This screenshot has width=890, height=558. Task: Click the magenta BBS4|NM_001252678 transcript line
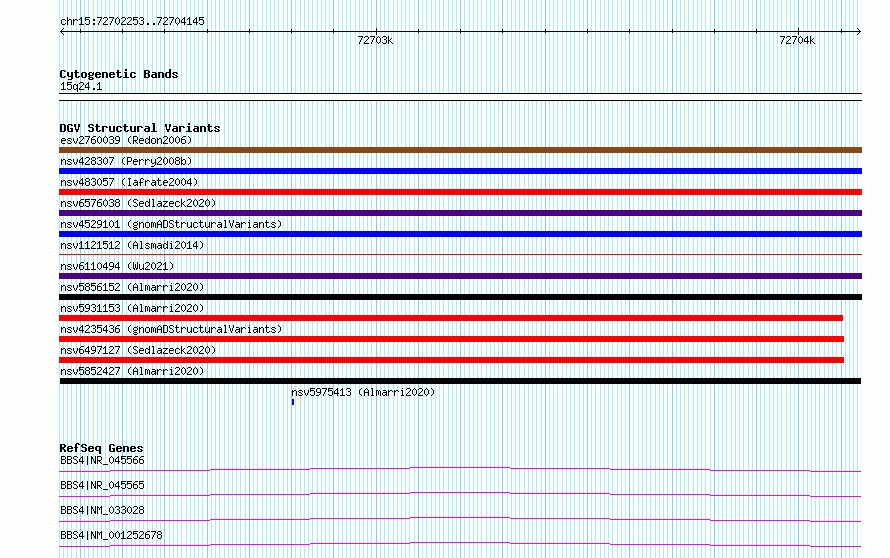tap(460, 544)
